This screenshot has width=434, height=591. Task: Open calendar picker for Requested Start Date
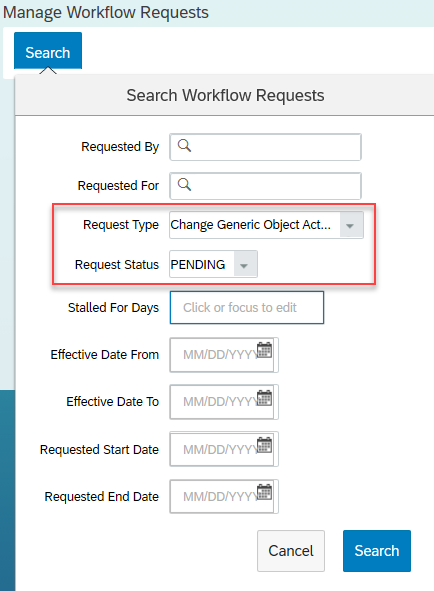tap(264, 445)
